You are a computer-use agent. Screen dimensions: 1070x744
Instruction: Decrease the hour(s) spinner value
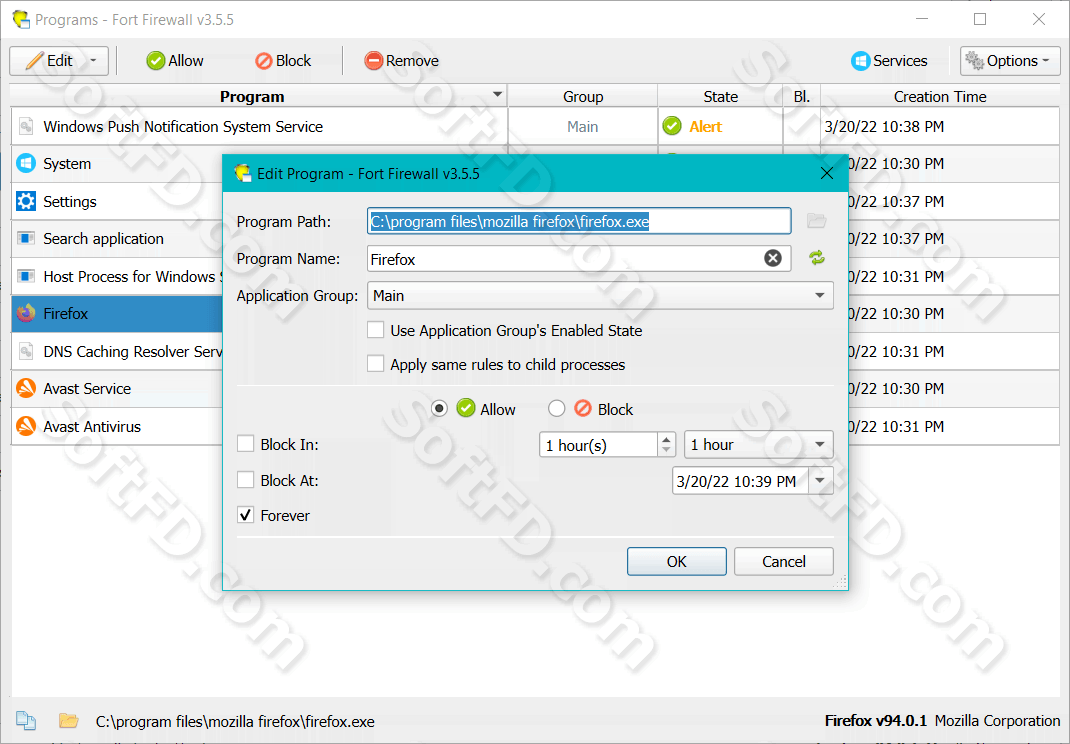point(667,451)
